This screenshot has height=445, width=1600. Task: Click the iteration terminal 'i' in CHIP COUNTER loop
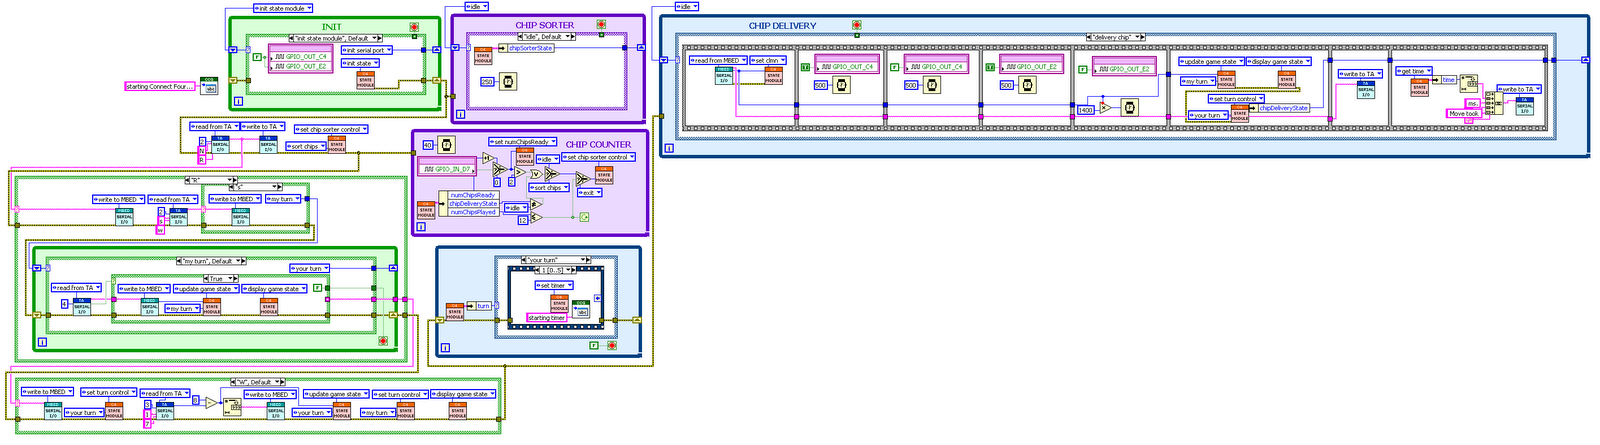point(421,227)
